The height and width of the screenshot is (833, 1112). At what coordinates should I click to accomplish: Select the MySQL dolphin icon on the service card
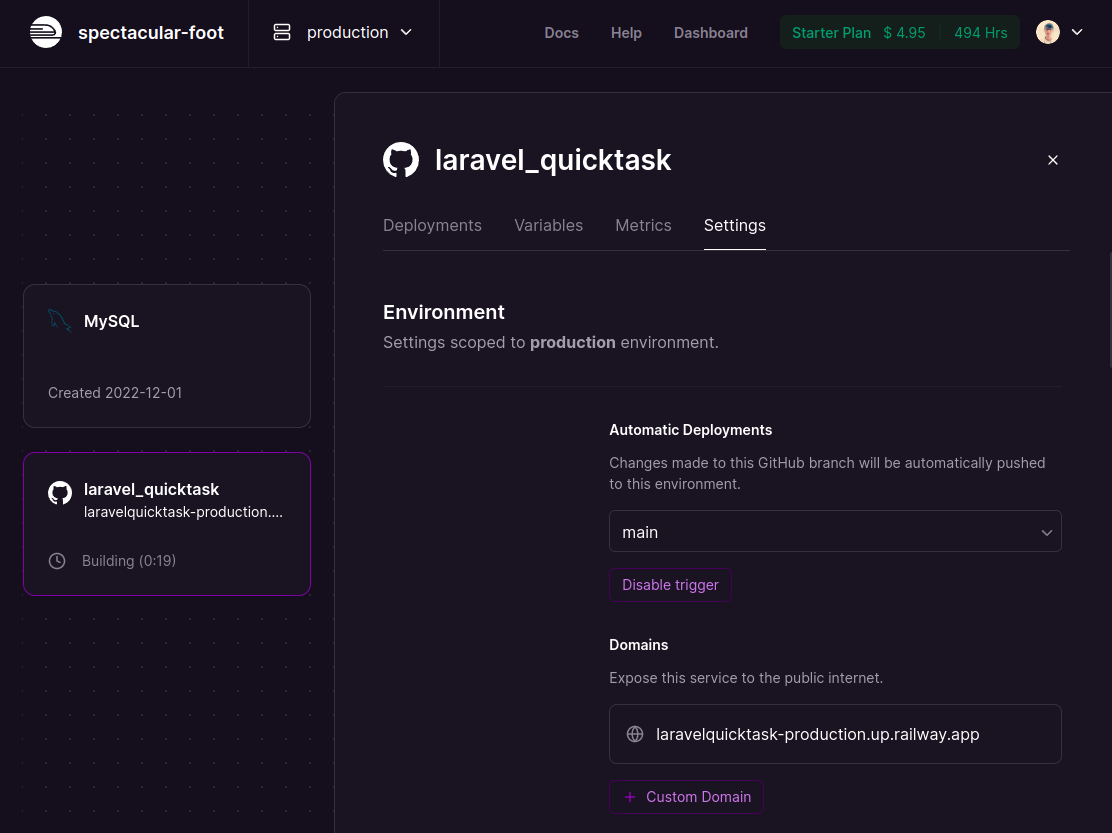point(59,320)
